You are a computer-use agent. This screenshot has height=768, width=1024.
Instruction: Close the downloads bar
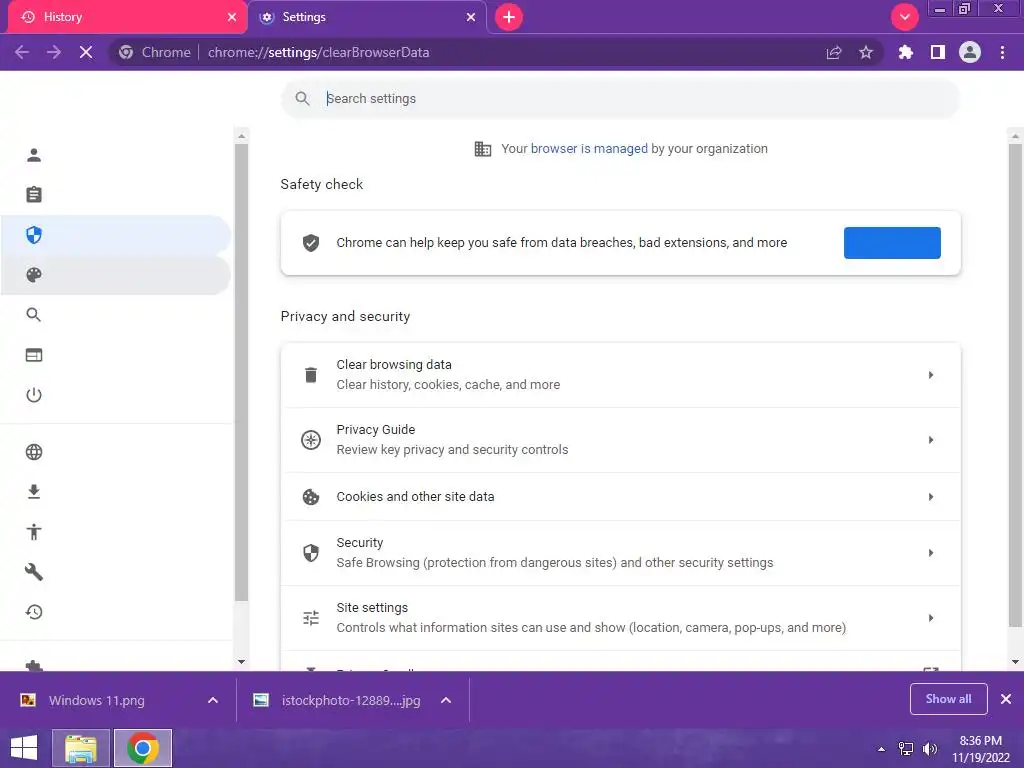[1006, 699]
